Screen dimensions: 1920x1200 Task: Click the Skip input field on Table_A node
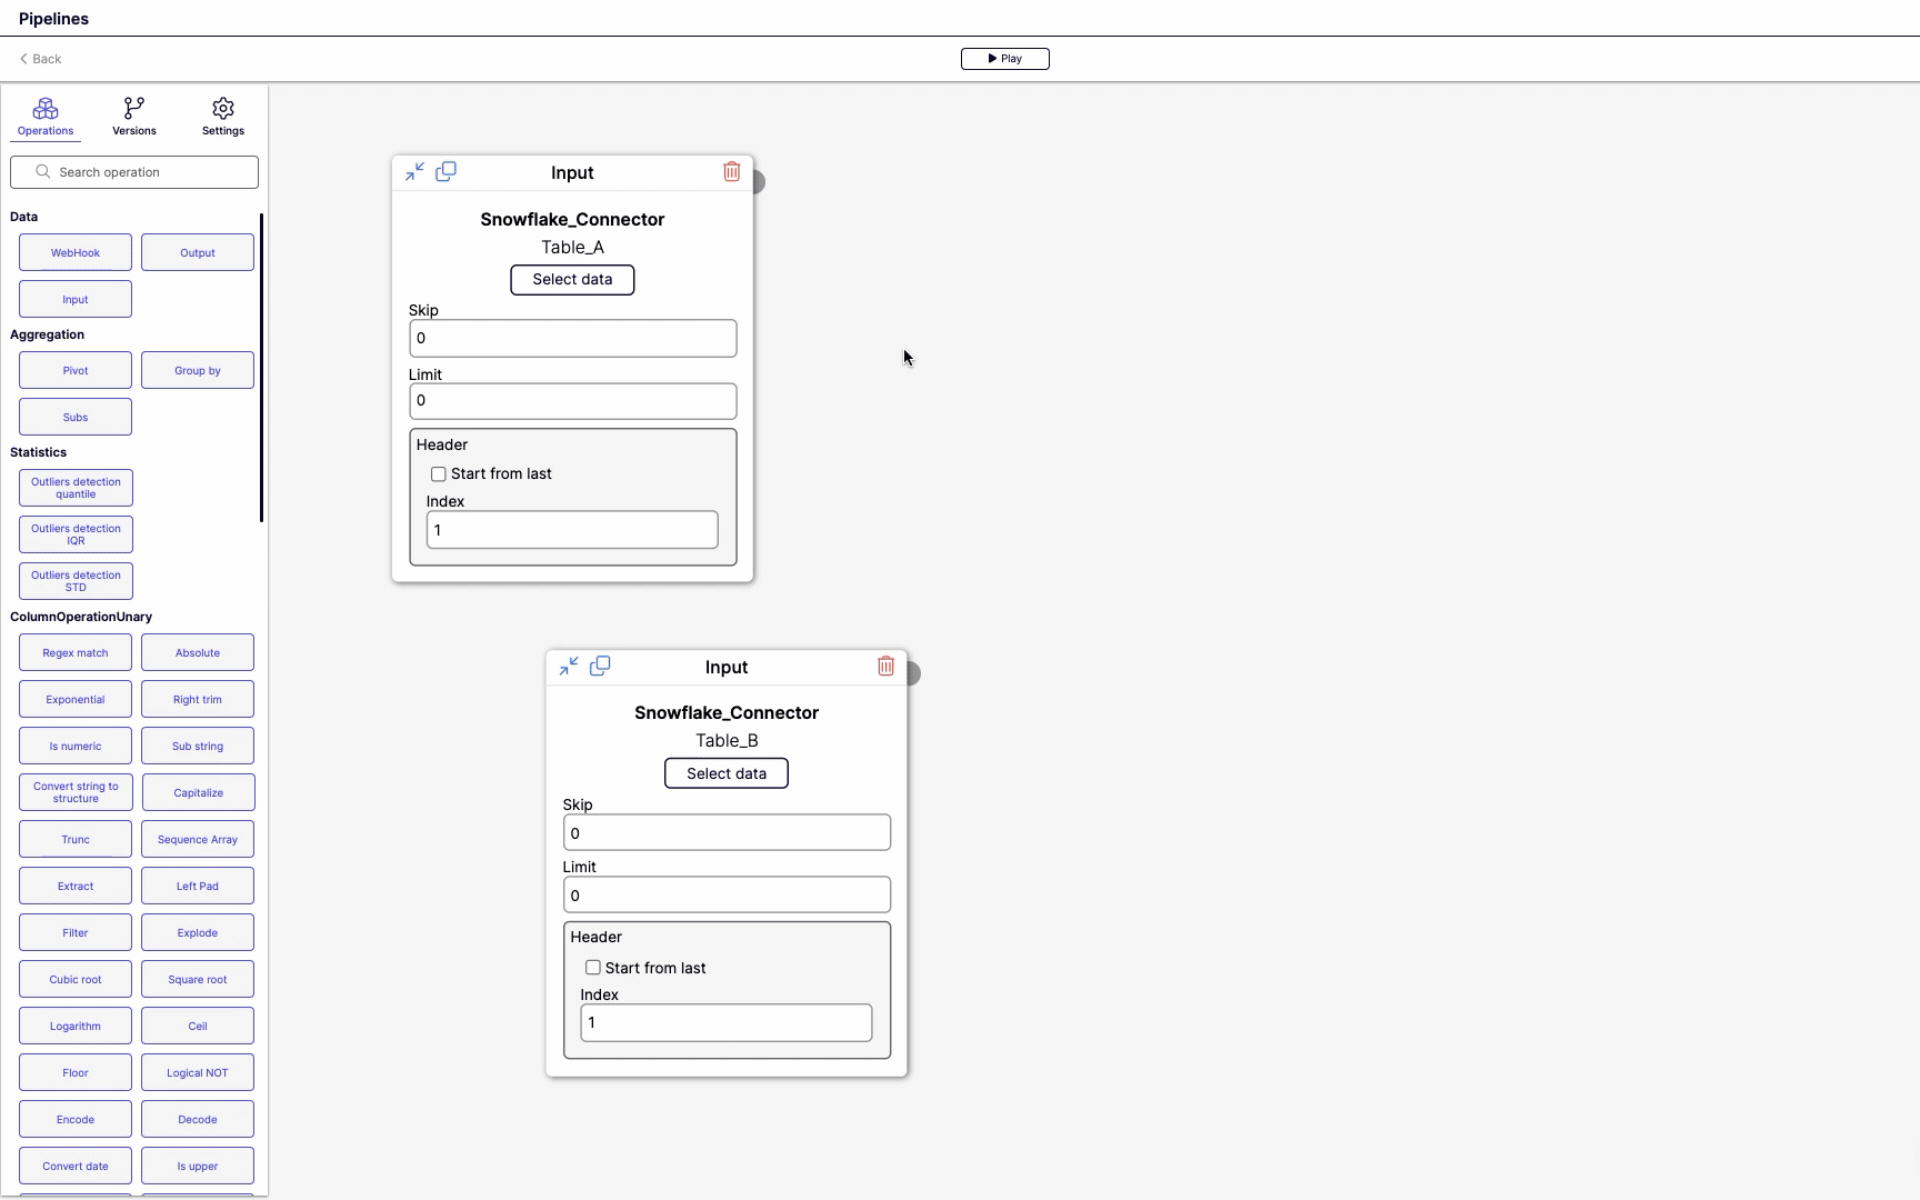(571, 338)
